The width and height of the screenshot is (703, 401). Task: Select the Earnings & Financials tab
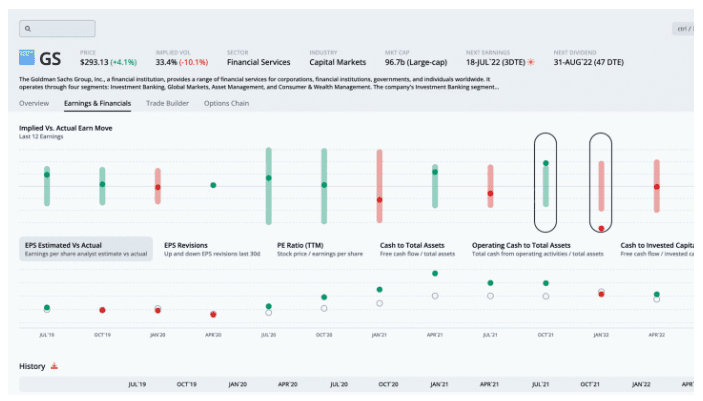point(97,103)
